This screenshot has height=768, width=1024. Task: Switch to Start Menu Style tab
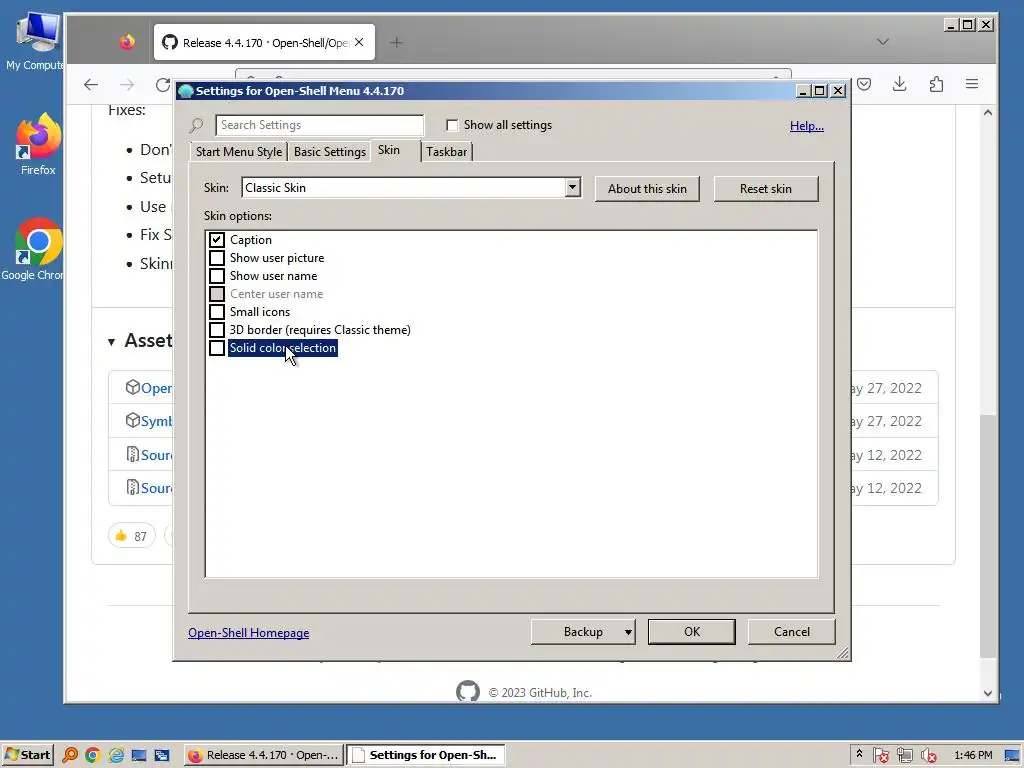[x=239, y=152]
